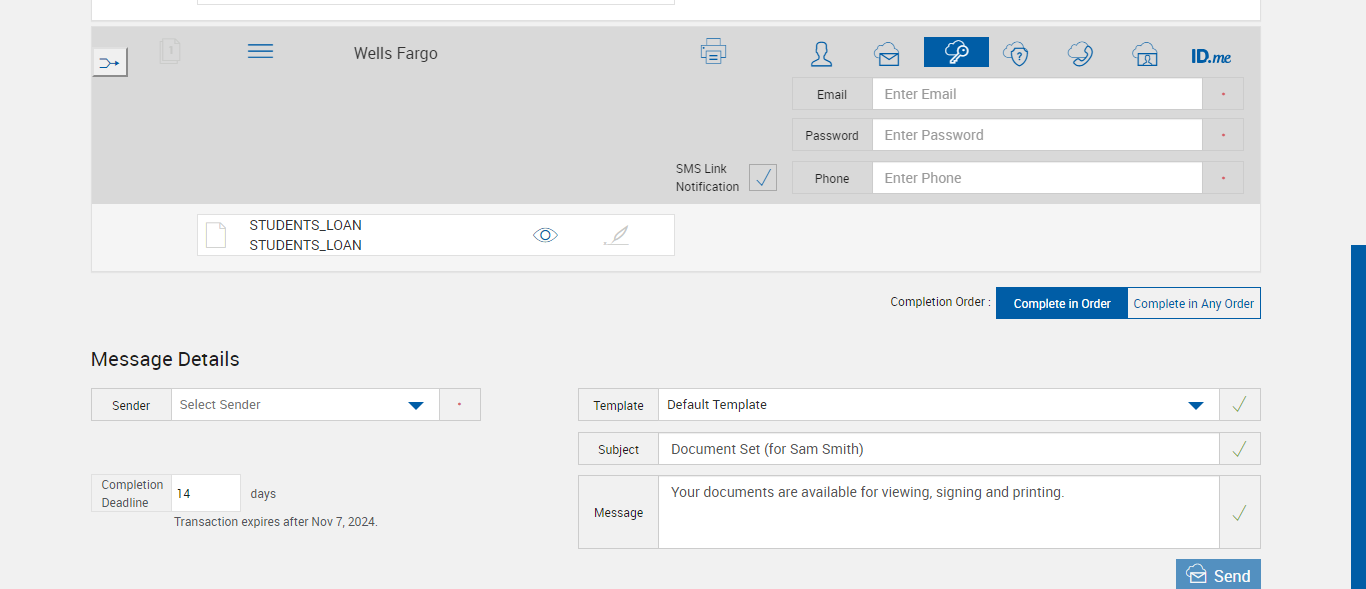
Task: Toggle view eye for STUDENTS_LOAN document
Action: tap(545, 235)
